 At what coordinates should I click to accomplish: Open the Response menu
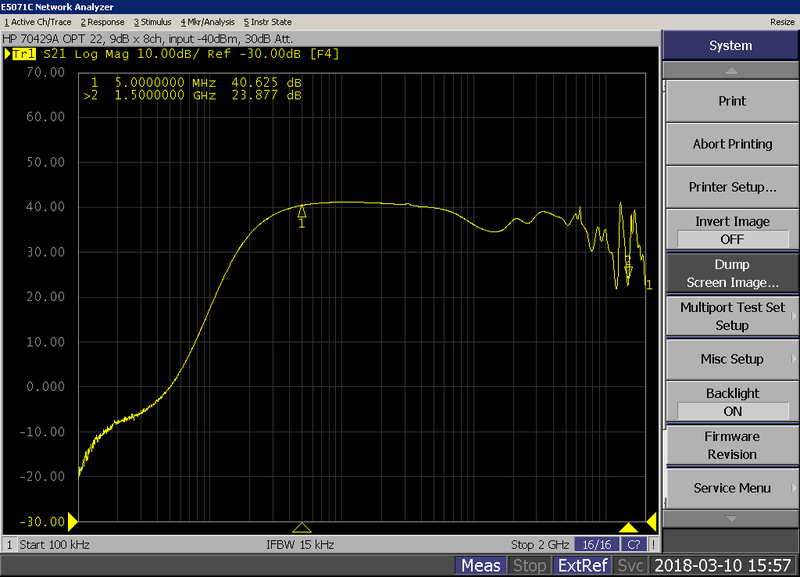[103, 21]
